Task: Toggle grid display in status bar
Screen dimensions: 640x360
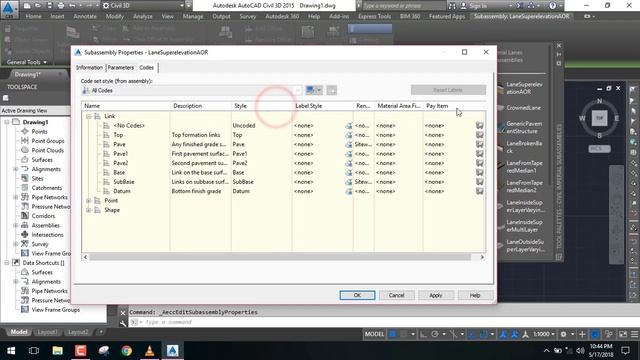Action: 393,334
